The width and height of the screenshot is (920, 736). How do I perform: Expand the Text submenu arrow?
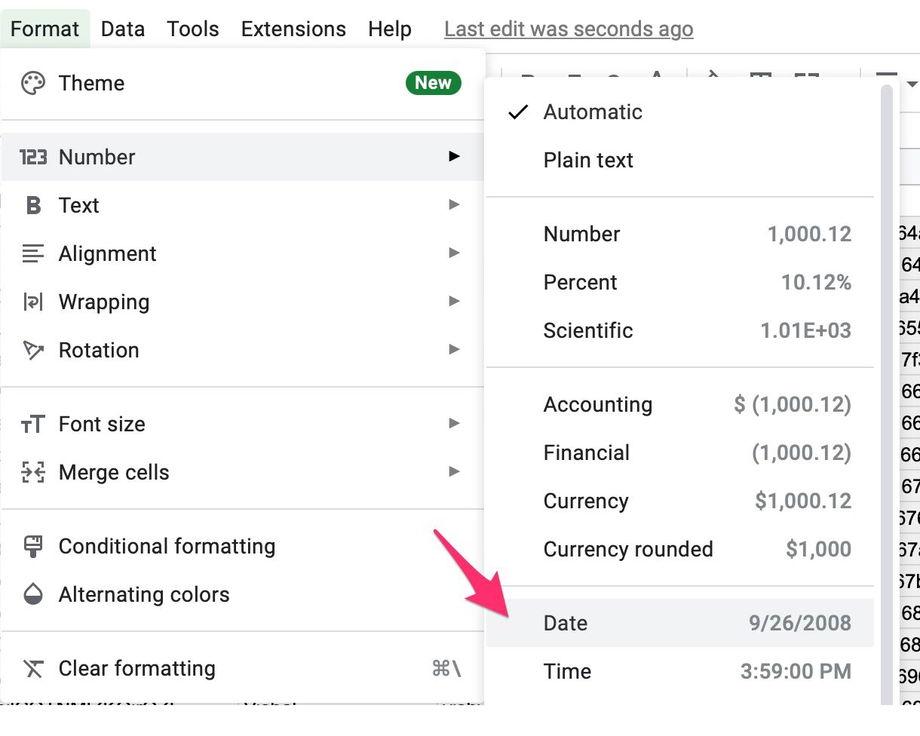point(454,205)
